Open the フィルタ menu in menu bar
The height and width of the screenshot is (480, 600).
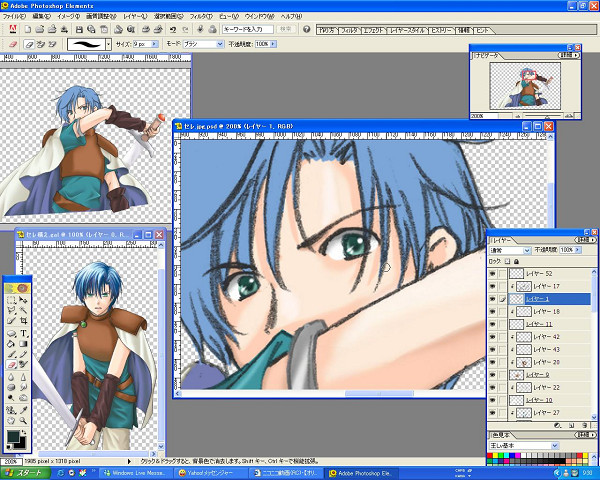201,16
